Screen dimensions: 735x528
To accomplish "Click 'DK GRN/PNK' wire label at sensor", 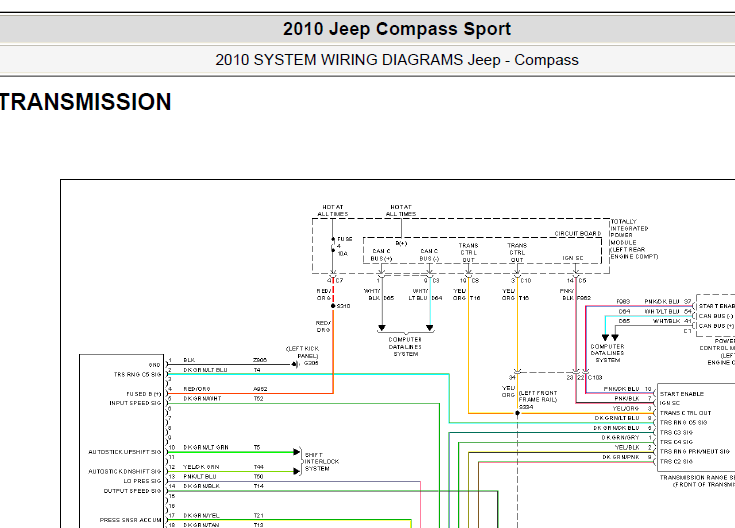I will tap(621, 457).
